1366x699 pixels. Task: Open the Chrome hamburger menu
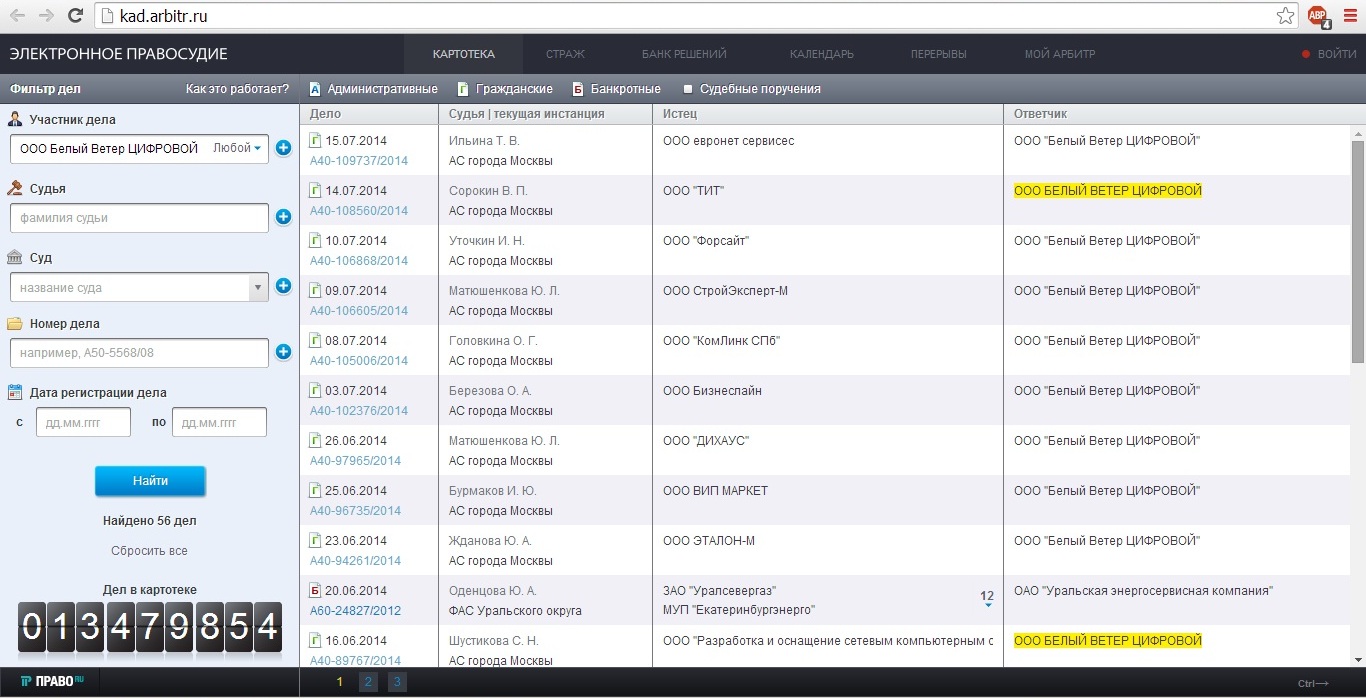[x=1350, y=16]
